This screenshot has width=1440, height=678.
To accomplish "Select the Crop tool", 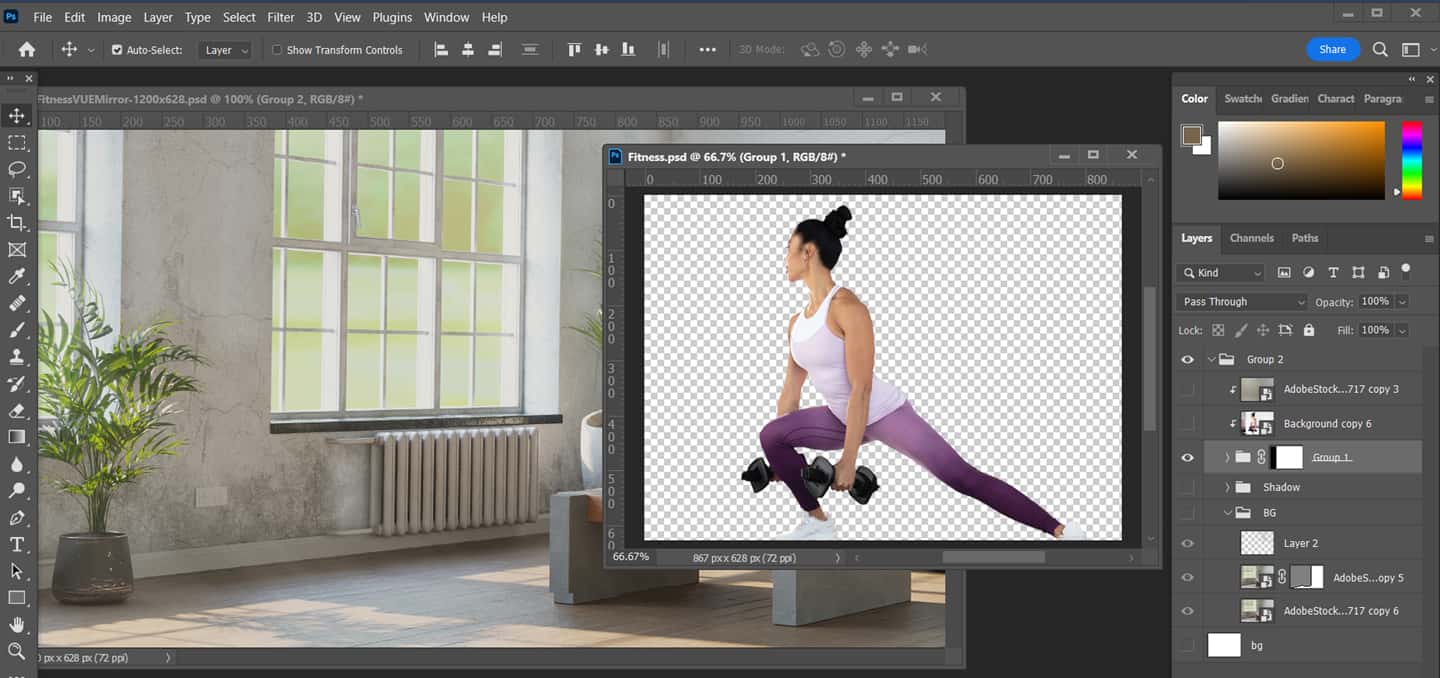I will (x=17, y=223).
